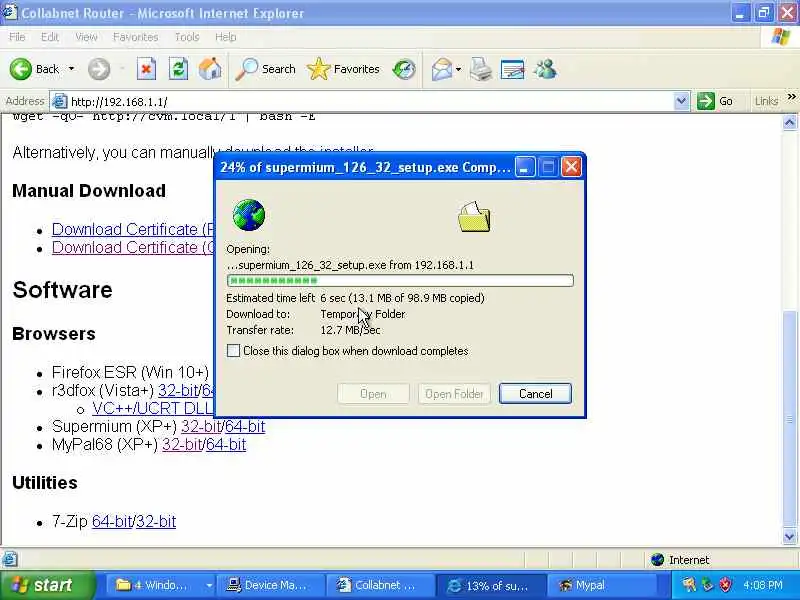Open the Messenger people icon
This screenshot has width=800, height=600.
point(545,69)
